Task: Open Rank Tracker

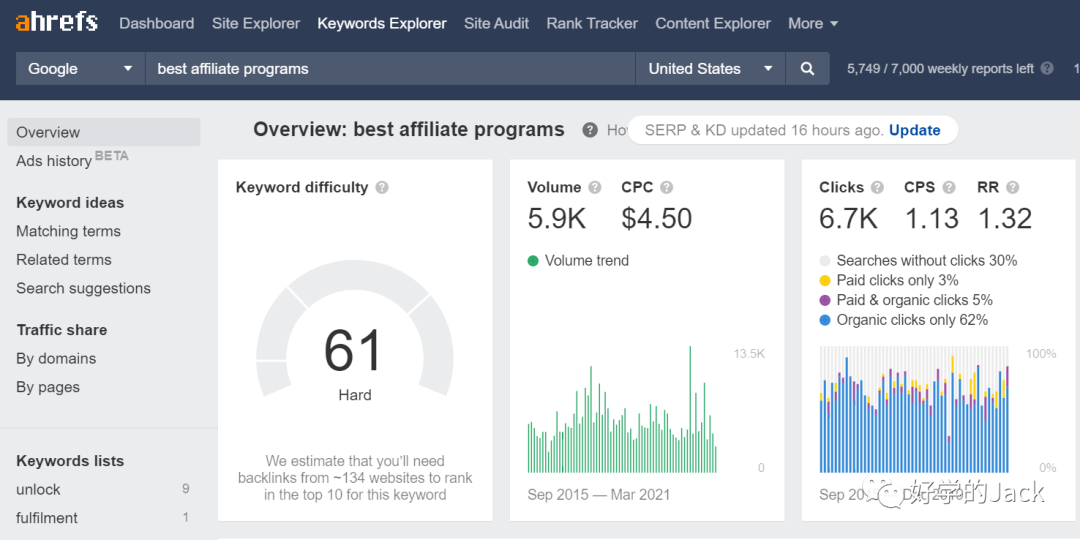Action: tap(592, 23)
